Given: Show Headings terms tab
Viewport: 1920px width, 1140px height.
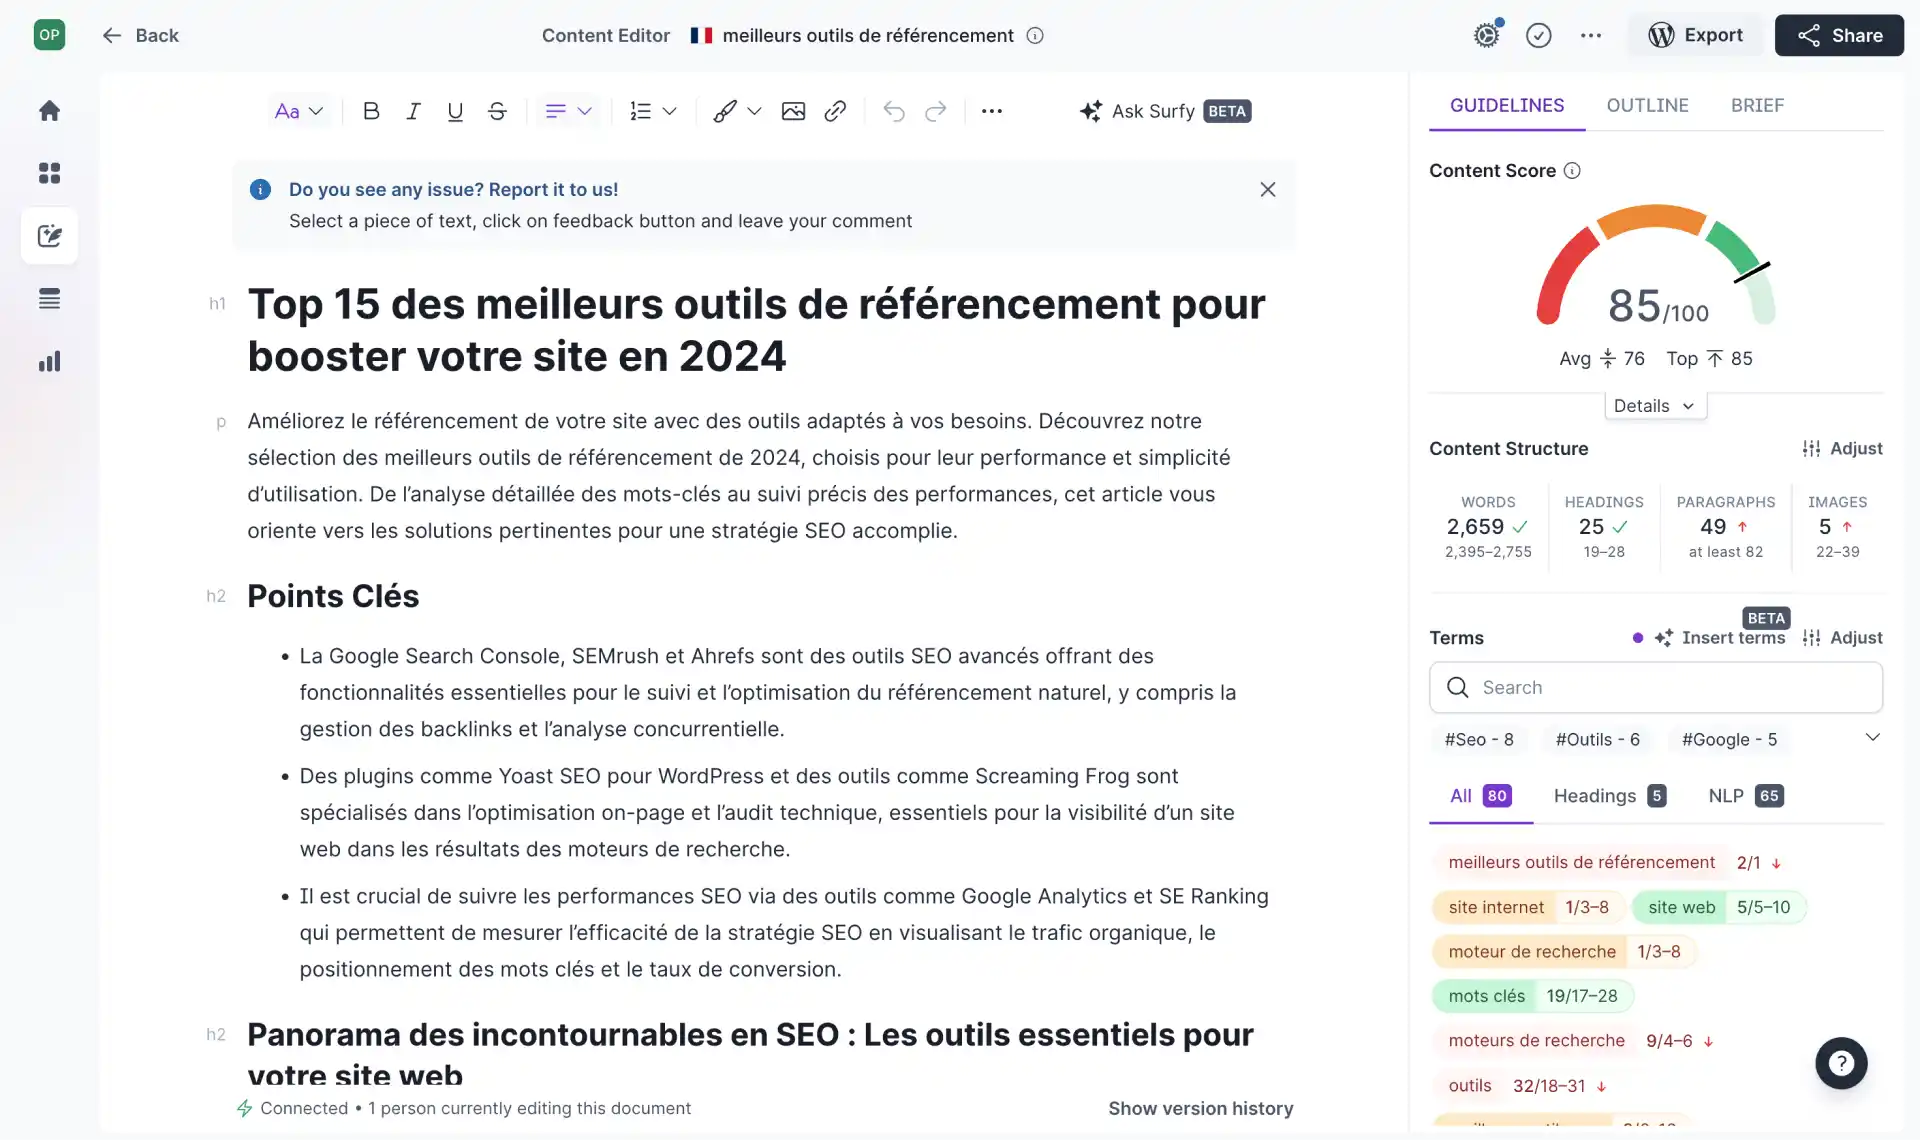Looking at the screenshot, I should pos(1610,796).
